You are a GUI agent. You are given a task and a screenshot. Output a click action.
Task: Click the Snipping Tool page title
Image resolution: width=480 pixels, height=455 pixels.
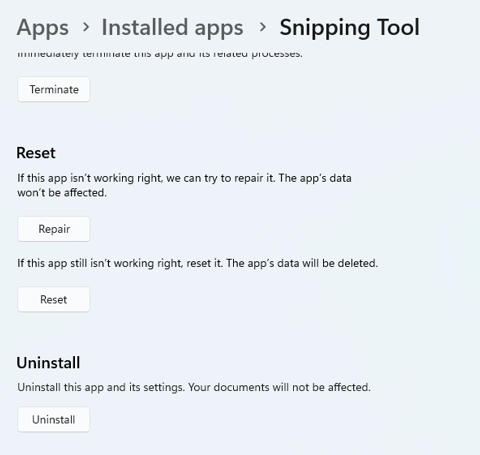tap(350, 28)
